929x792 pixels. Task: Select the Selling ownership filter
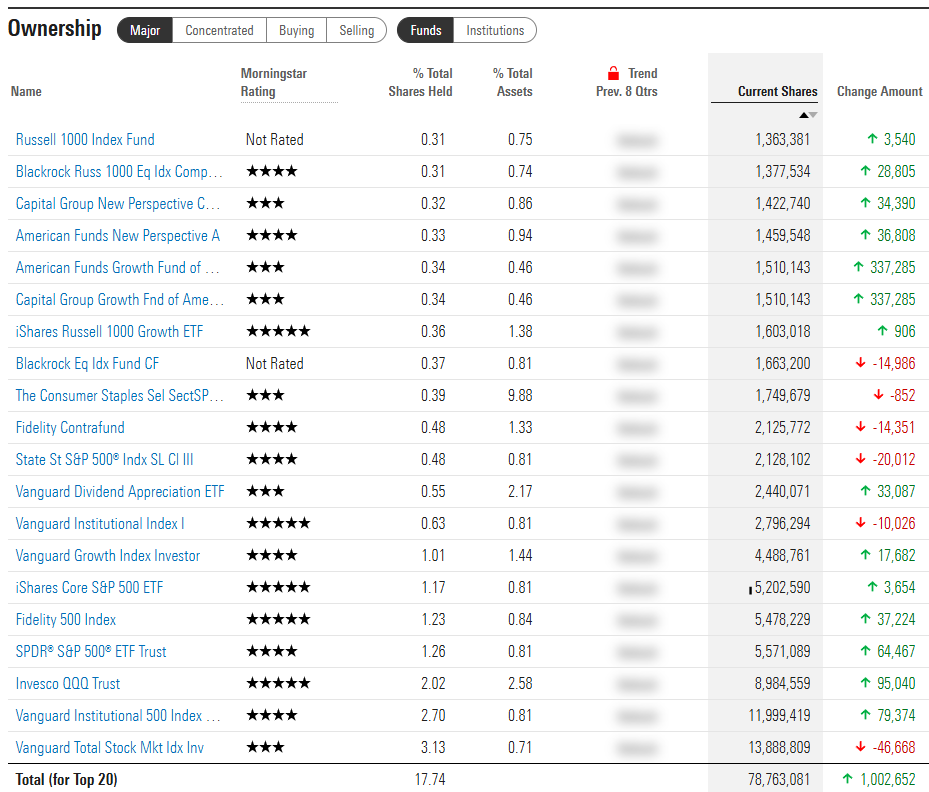(356, 30)
